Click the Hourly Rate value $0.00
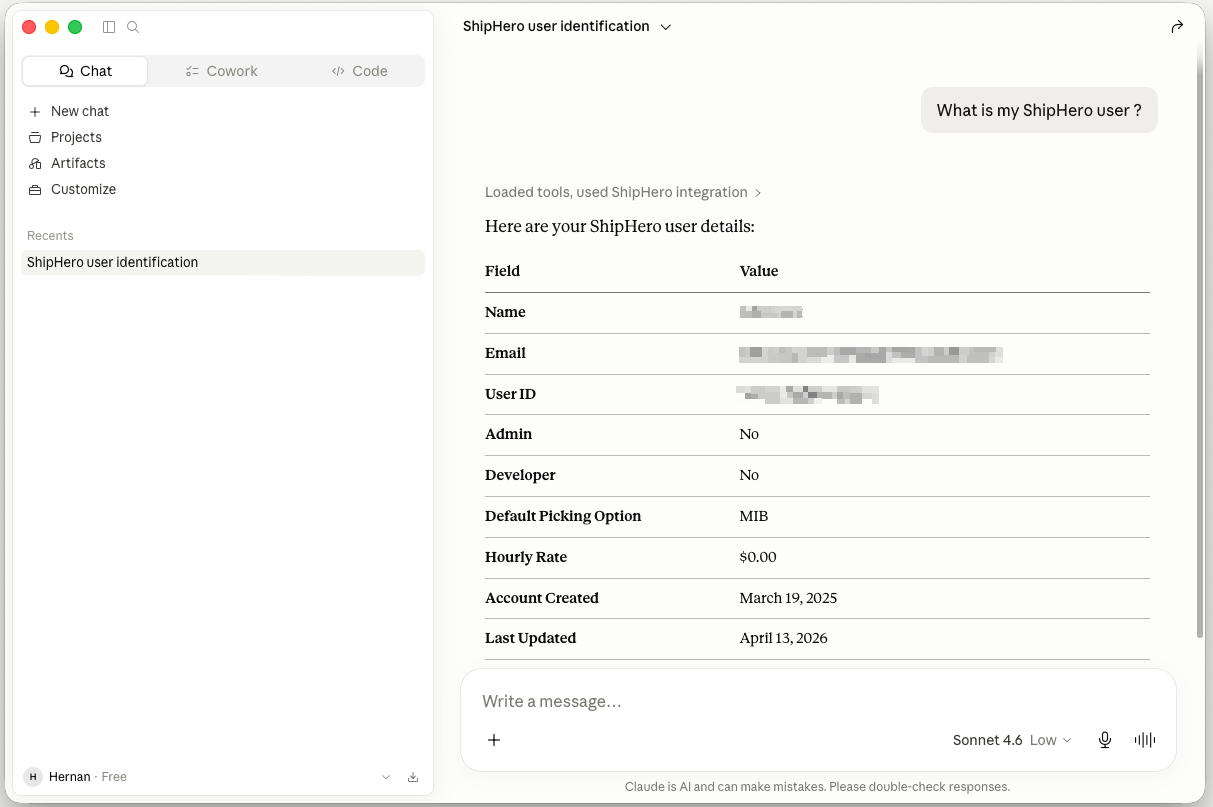1213x807 pixels. coord(758,557)
